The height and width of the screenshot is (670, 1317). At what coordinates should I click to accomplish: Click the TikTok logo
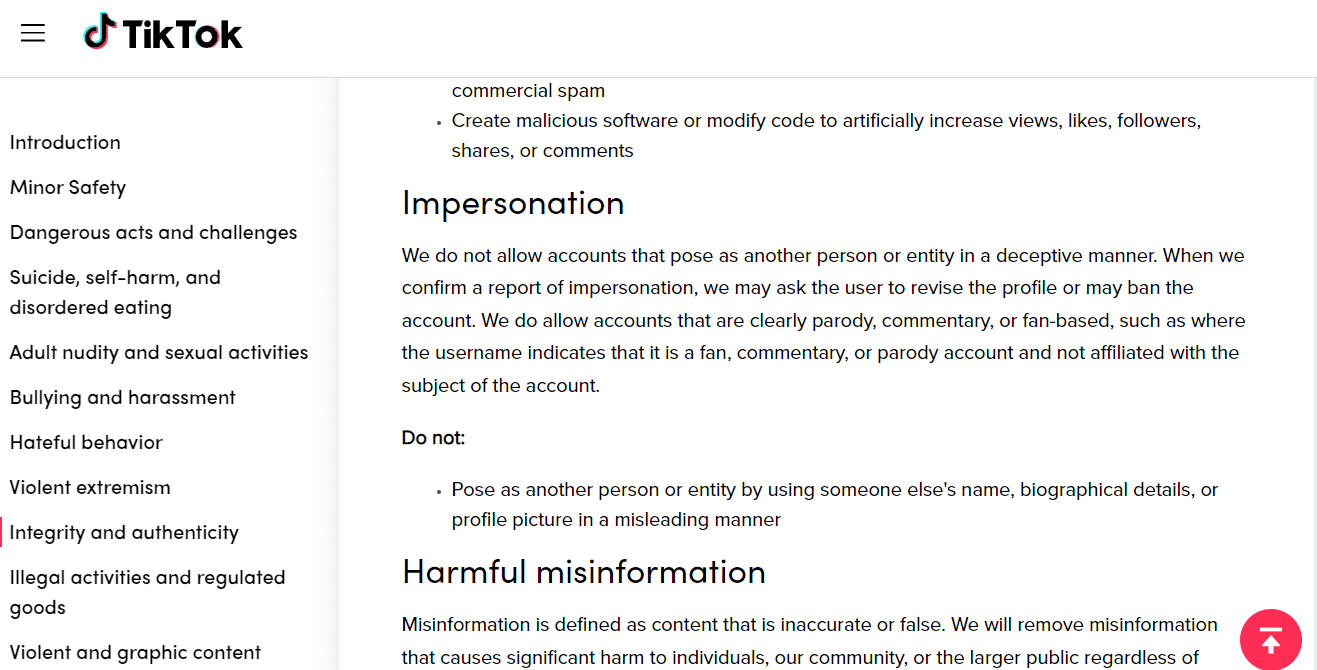(x=163, y=32)
